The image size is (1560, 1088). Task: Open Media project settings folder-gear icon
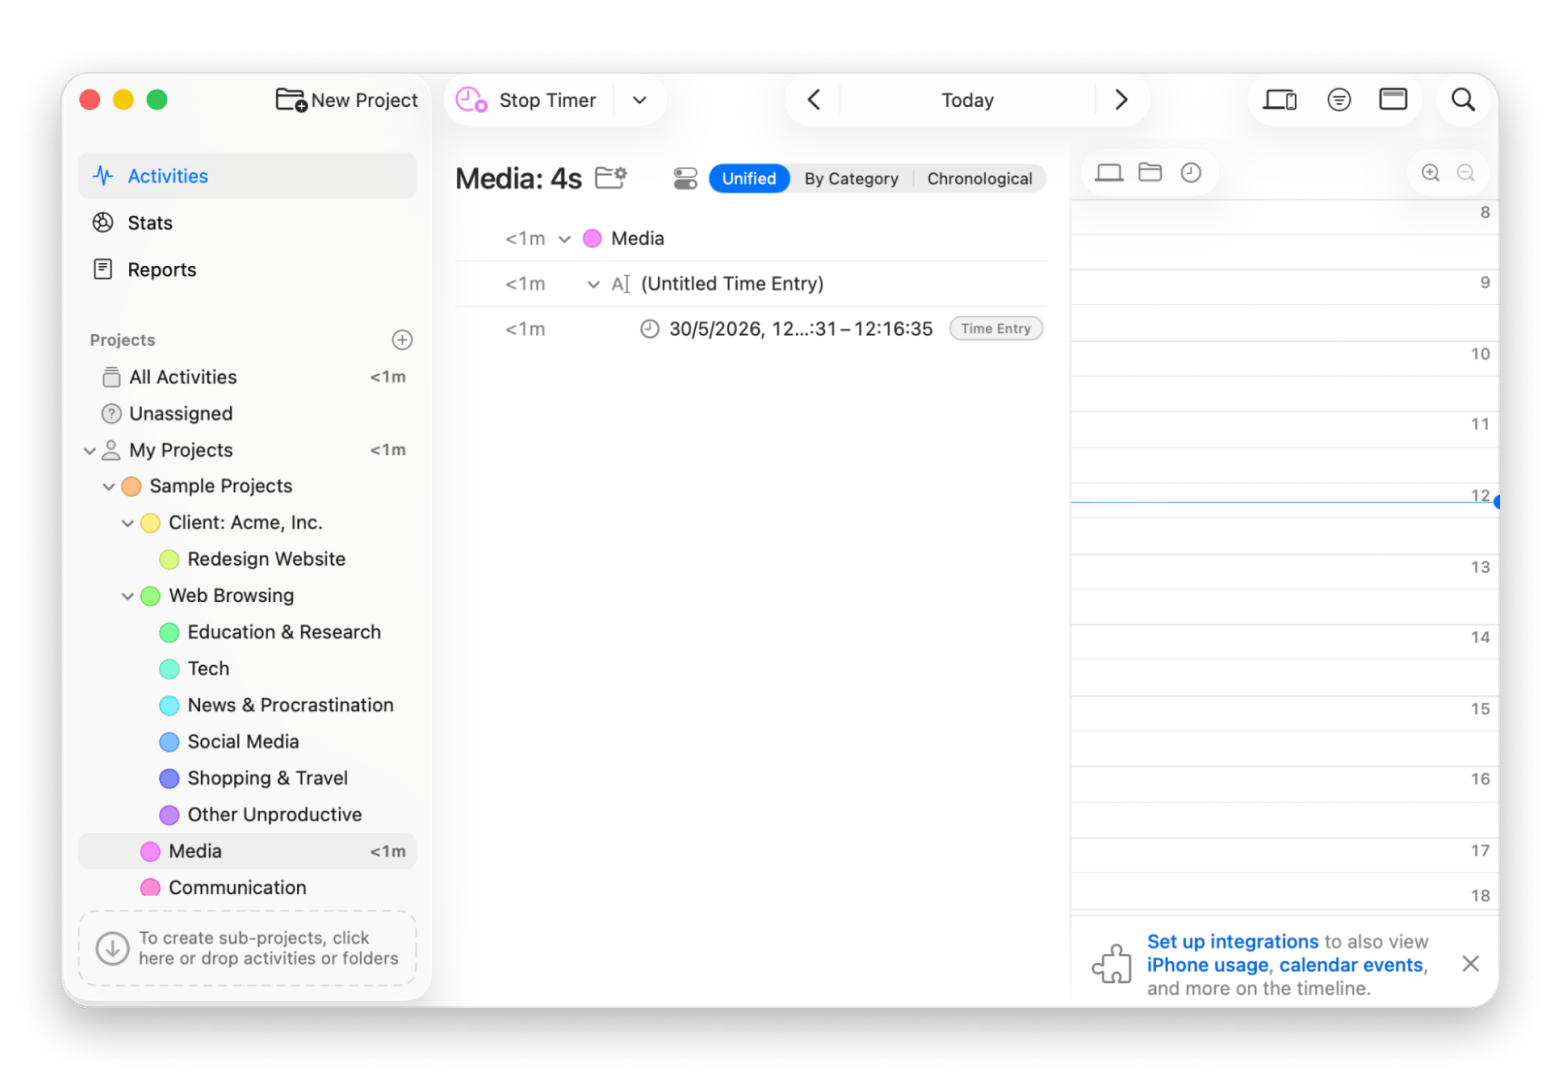point(611,177)
